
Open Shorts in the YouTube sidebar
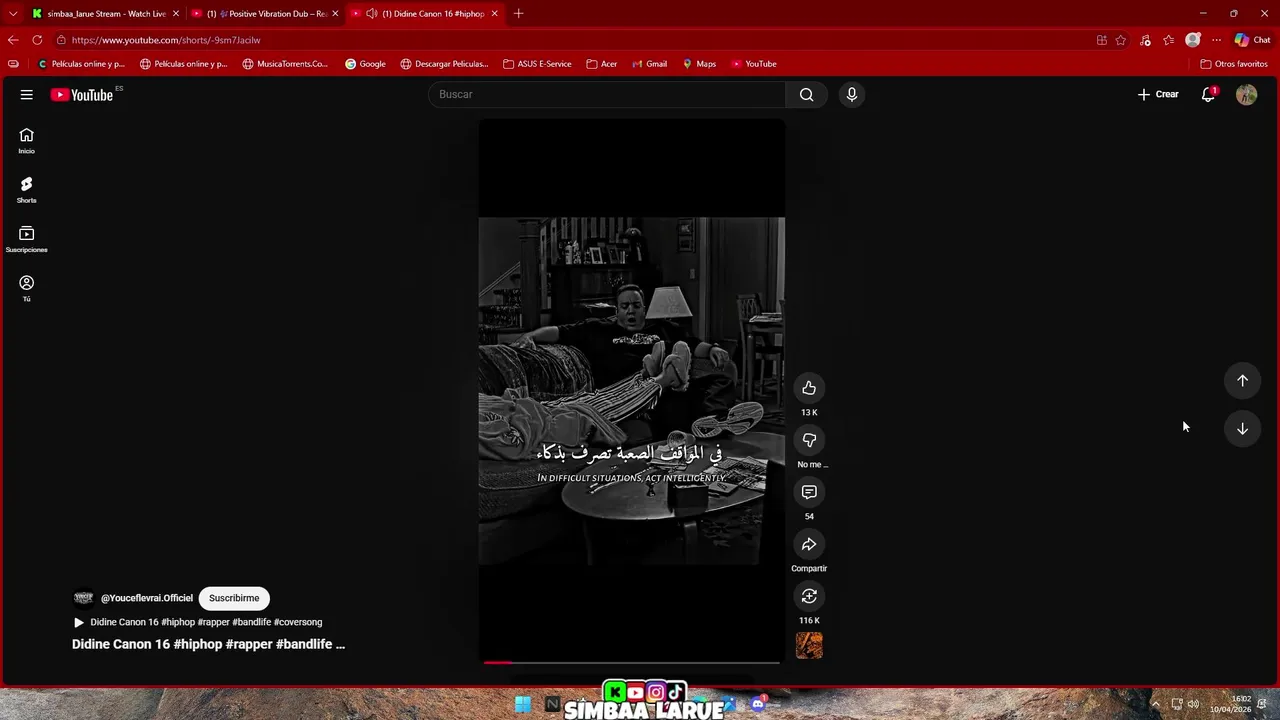click(x=27, y=190)
